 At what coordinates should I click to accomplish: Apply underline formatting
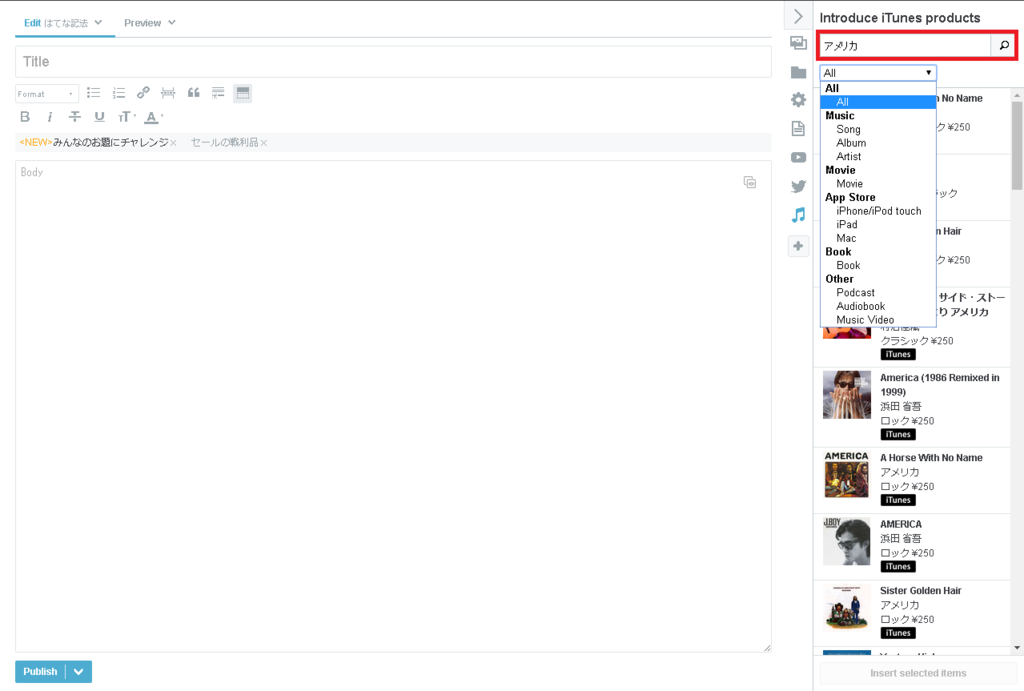pyautogui.click(x=99, y=117)
